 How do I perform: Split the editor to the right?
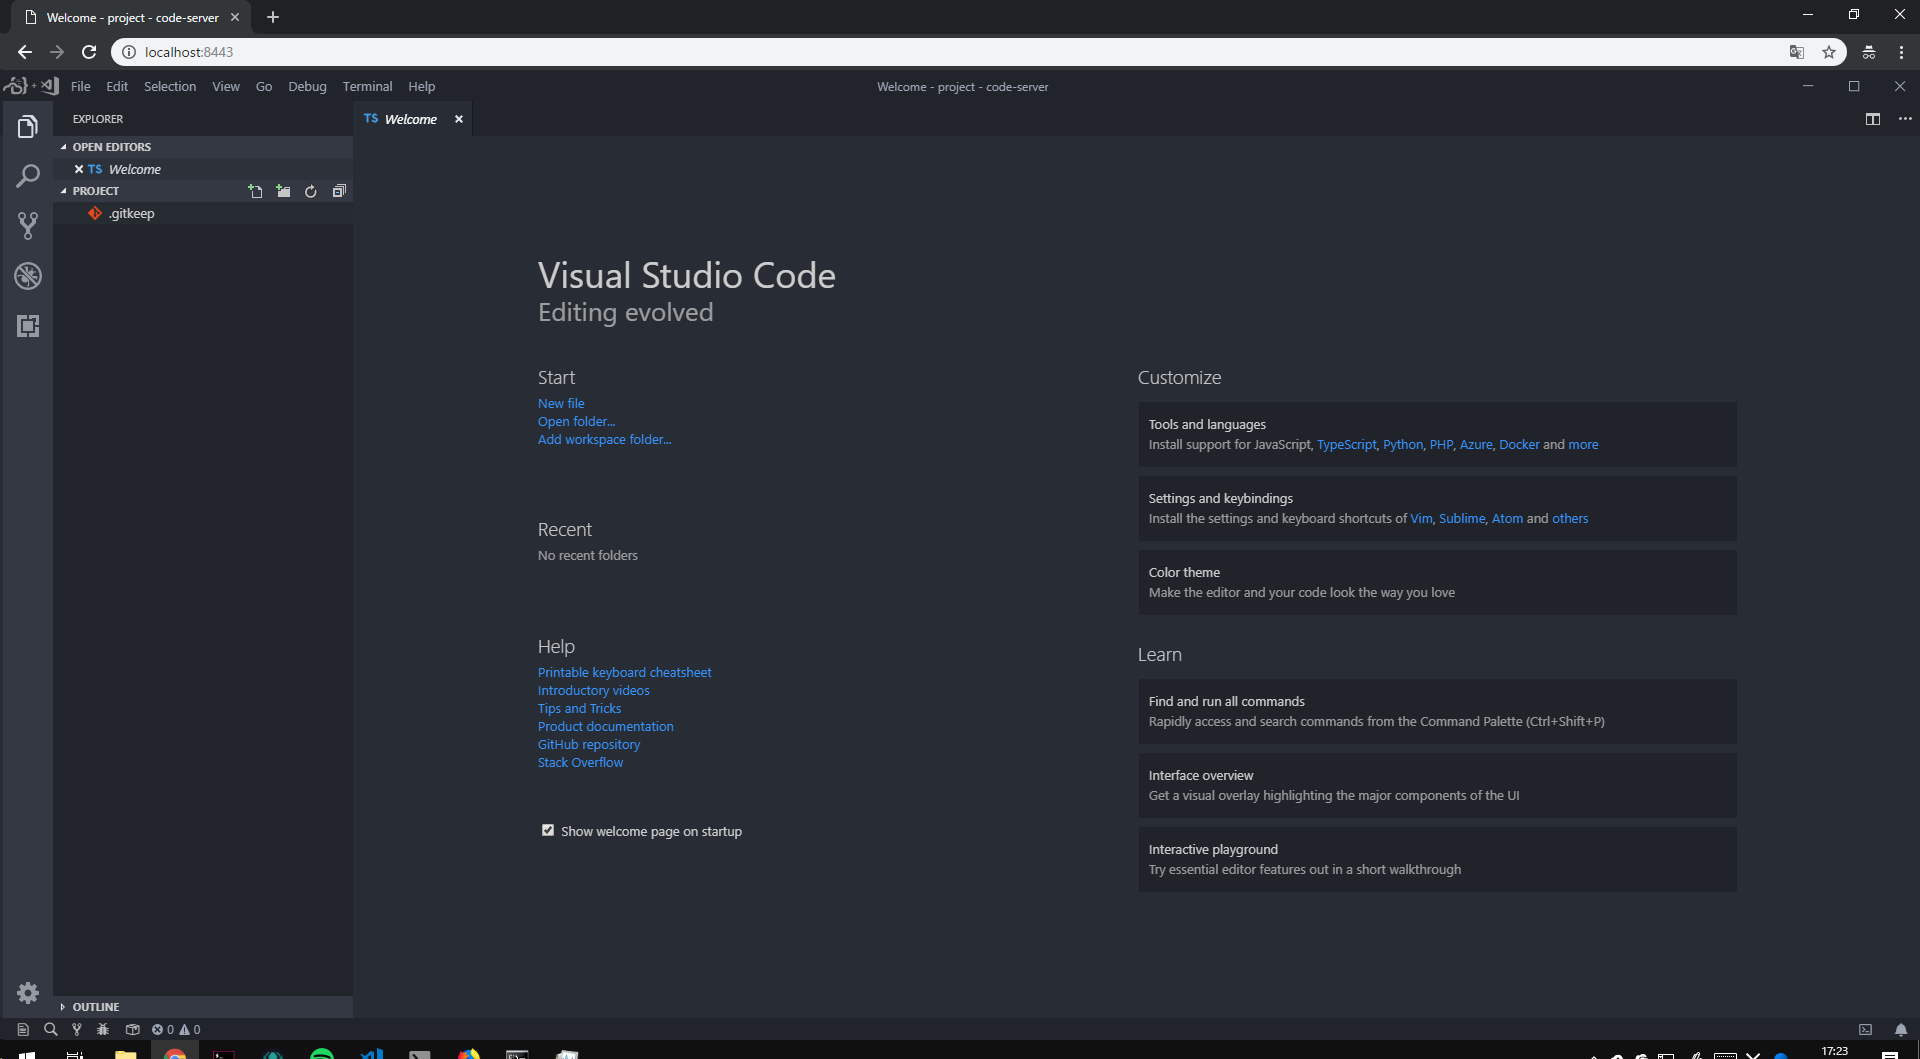(x=1872, y=119)
